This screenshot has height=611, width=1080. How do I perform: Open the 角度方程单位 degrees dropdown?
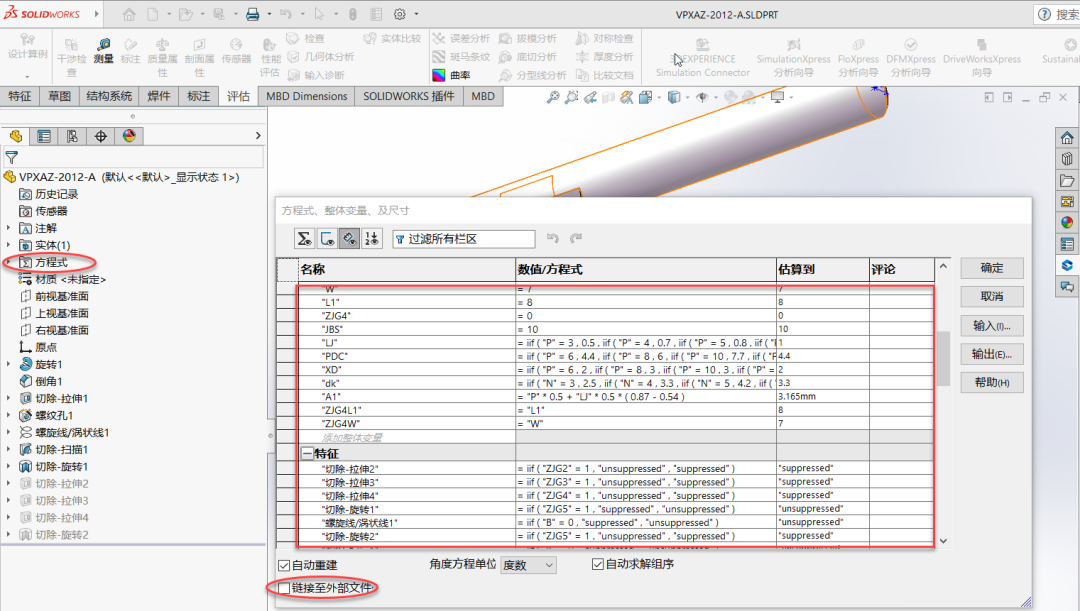coord(528,565)
